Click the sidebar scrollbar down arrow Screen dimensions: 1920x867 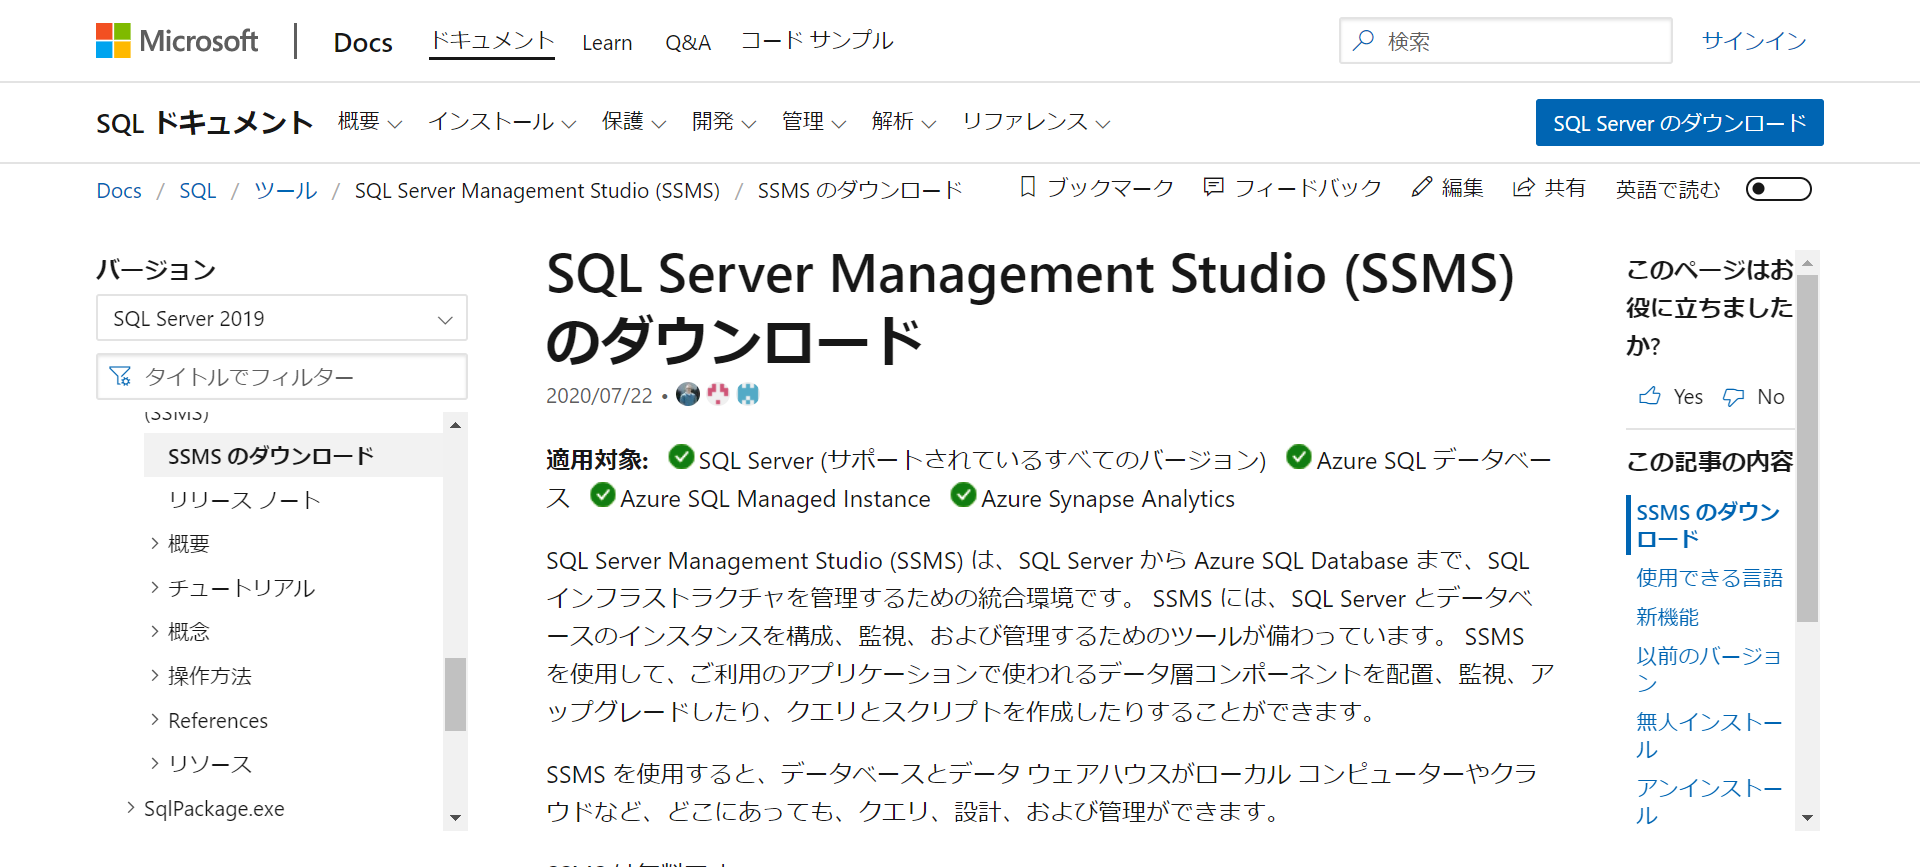tap(455, 818)
